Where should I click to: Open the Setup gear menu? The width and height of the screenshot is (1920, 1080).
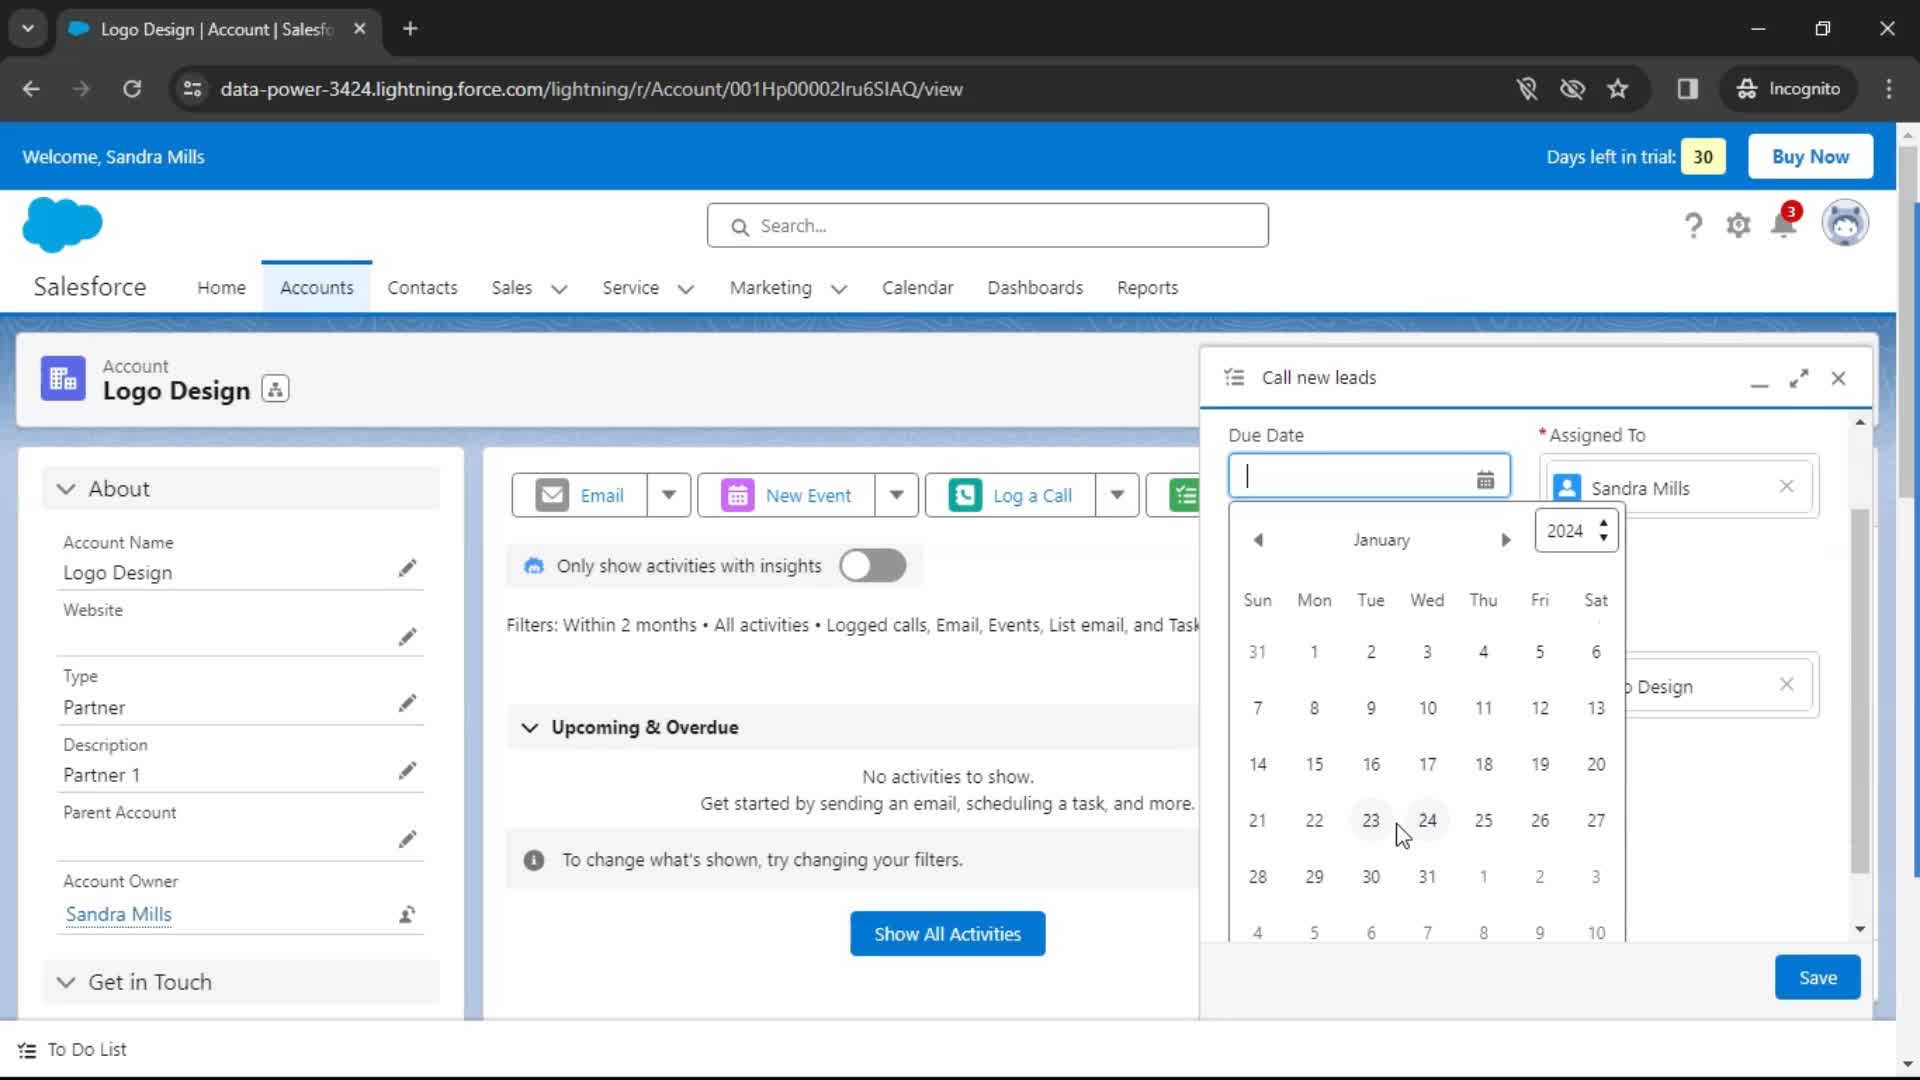(1738, 225)
